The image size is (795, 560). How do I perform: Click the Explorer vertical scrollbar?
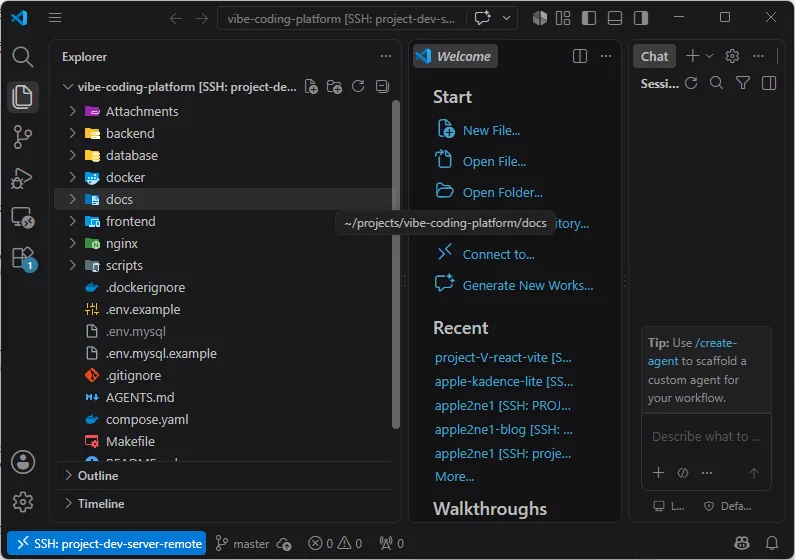pos(396,265)
